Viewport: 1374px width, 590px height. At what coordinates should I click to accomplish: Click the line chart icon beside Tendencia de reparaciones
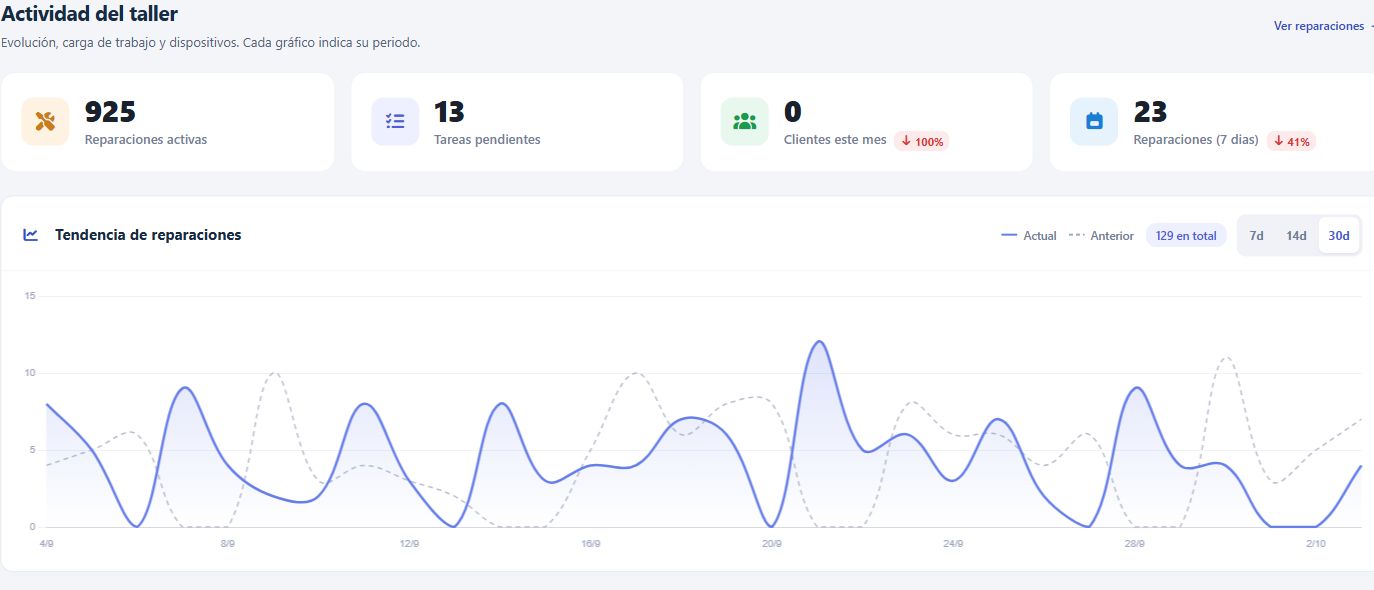coord(31,235)
